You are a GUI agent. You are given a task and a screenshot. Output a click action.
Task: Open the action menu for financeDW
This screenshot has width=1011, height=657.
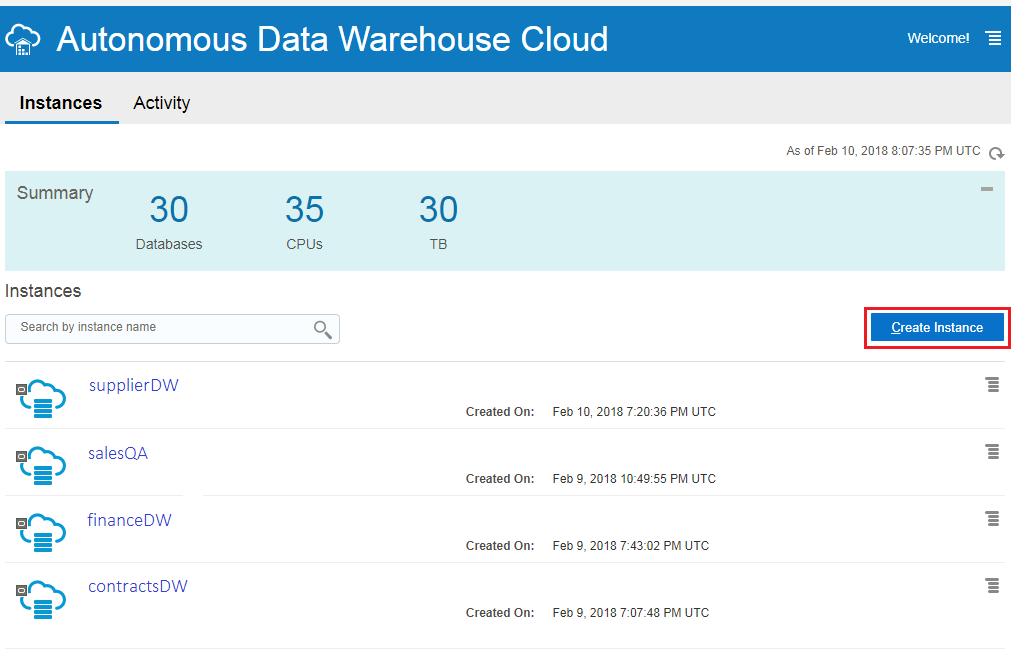pyautogui.click(x=992, y=519)
